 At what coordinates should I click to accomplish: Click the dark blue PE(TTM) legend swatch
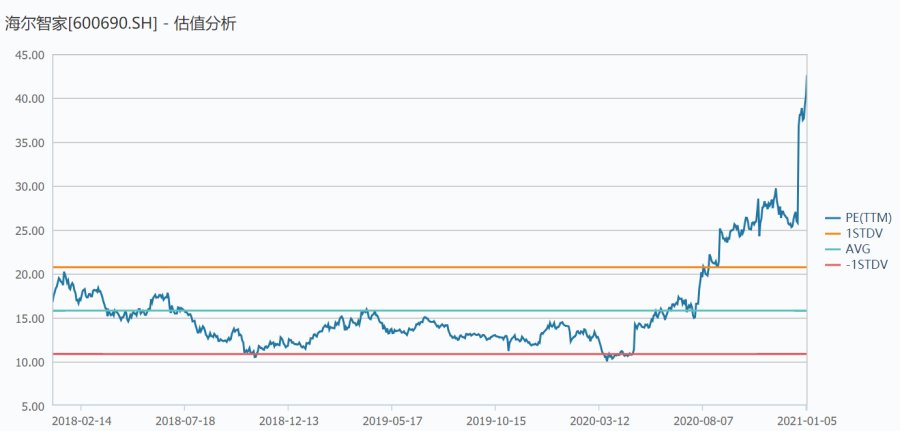pyautogui.click(x=833, y=218)
